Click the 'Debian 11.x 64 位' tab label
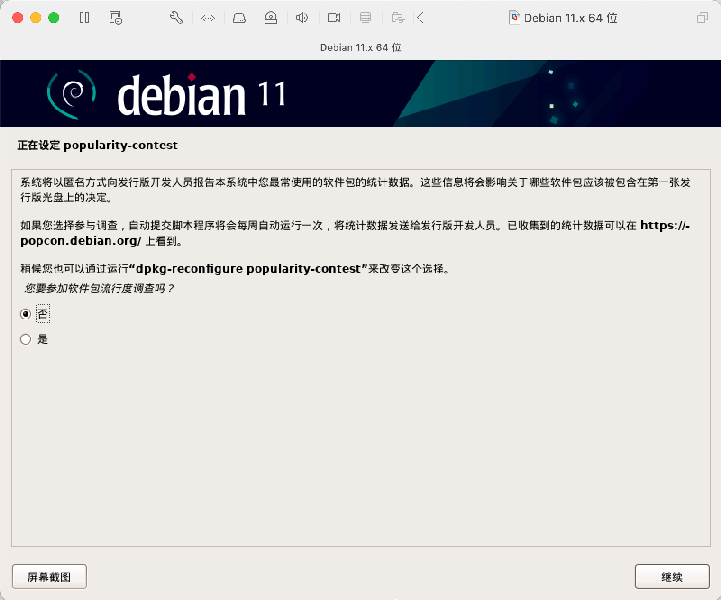The width and height of the screenshot is (721, 600). (360, 47)
